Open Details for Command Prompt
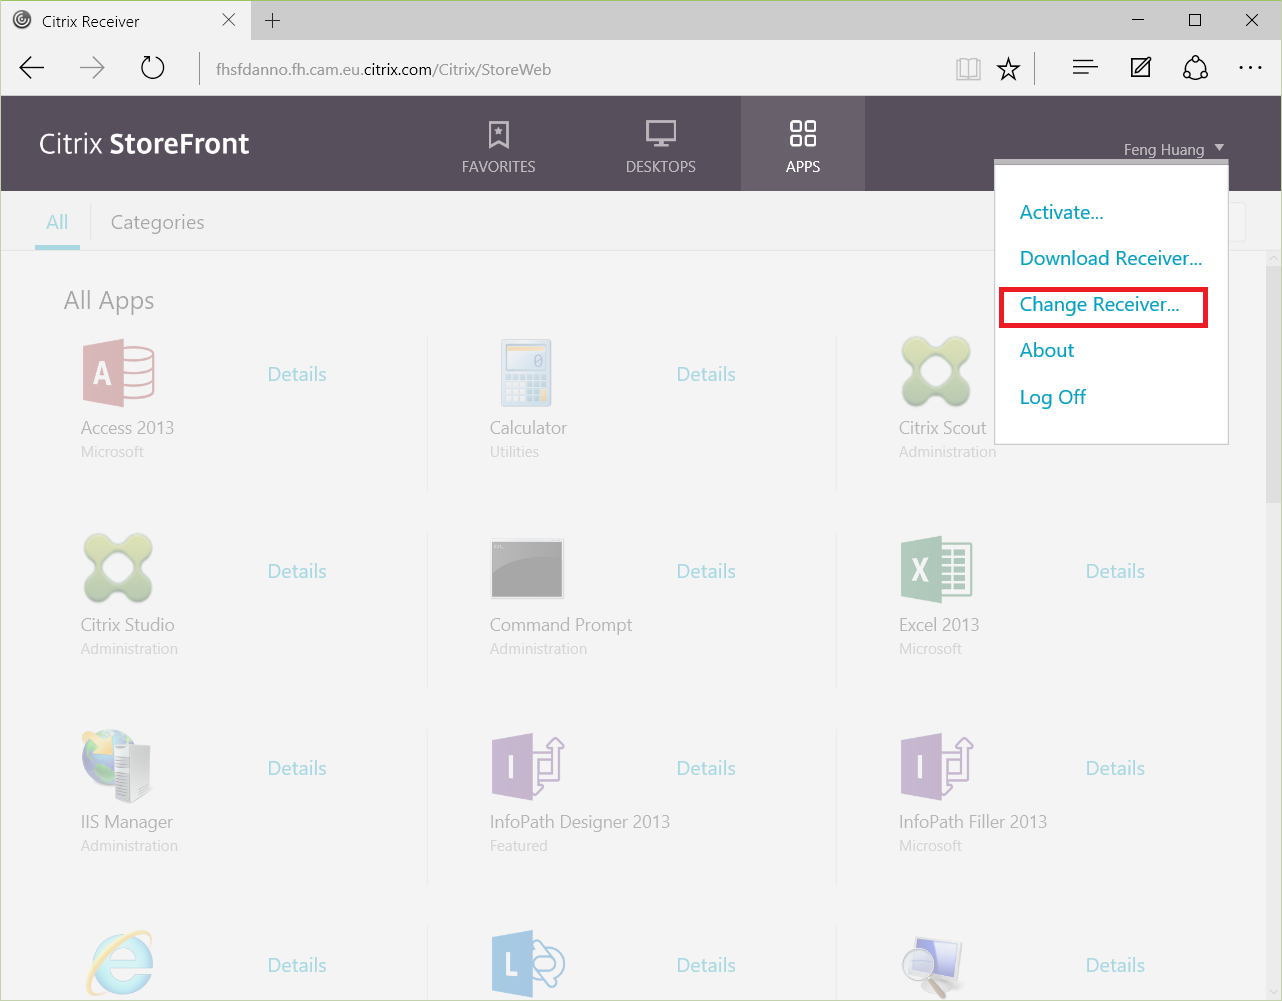This screenshot has width=1282, height=1001. [x=706, y=571]
